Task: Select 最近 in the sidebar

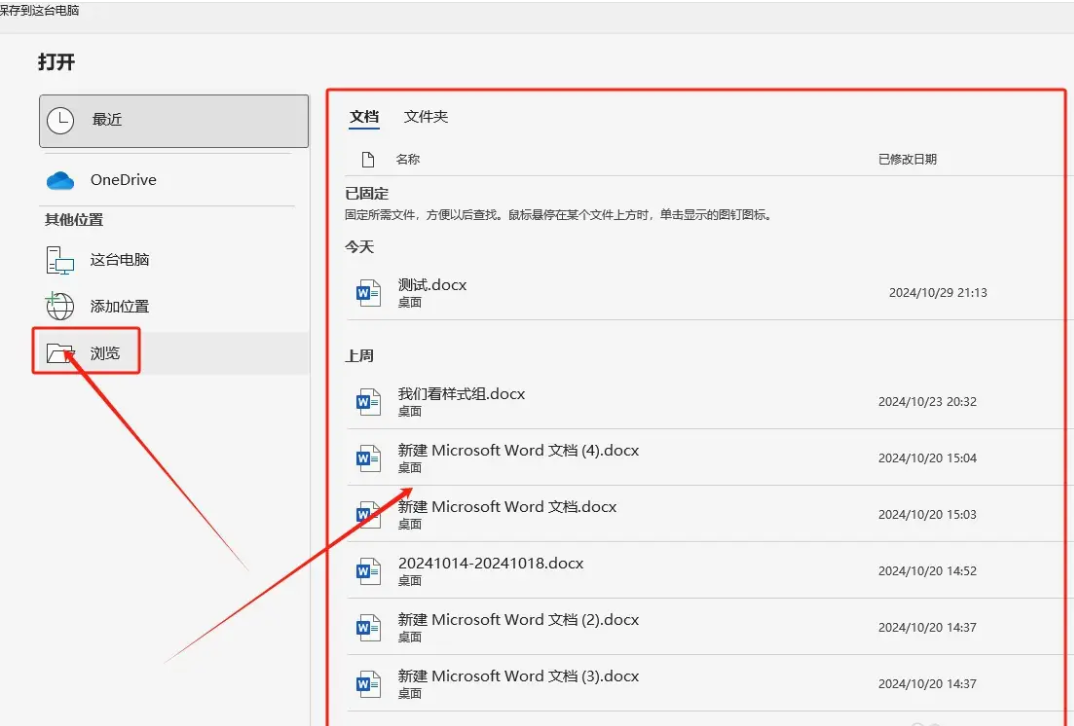Action: pyautogui.click(x=106, y=120)
